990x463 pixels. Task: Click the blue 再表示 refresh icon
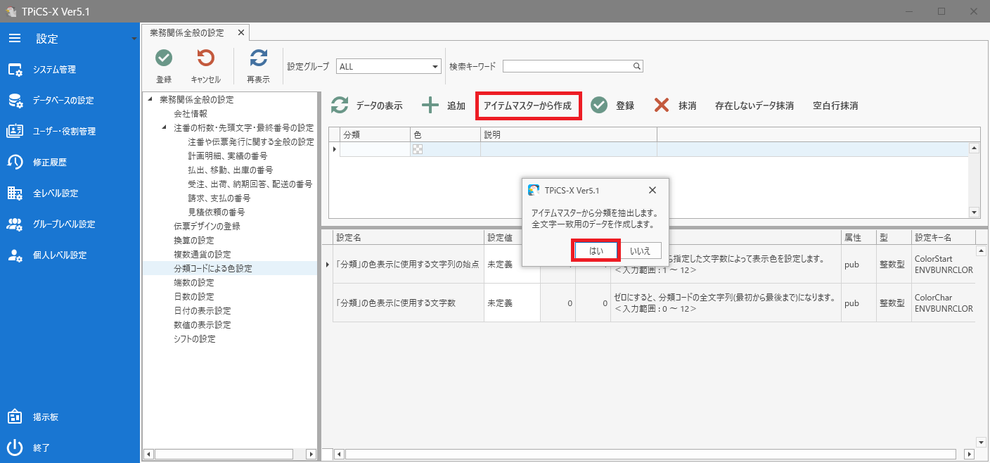pos(258,59)
